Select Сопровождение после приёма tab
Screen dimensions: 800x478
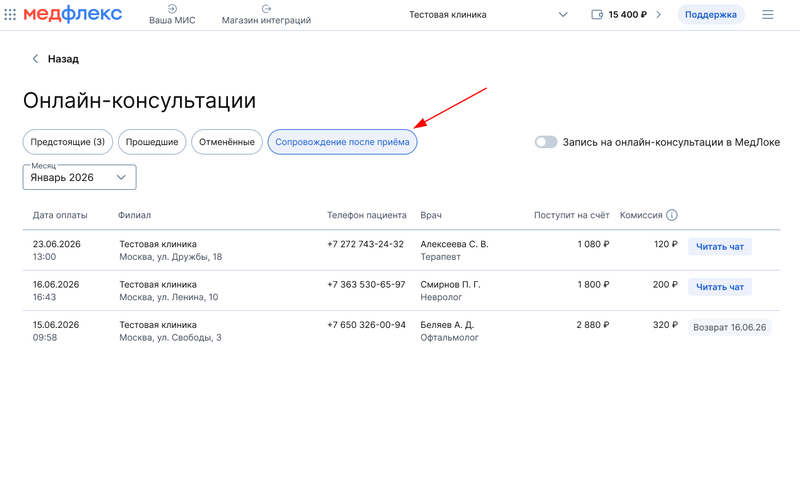click(342, 142)
